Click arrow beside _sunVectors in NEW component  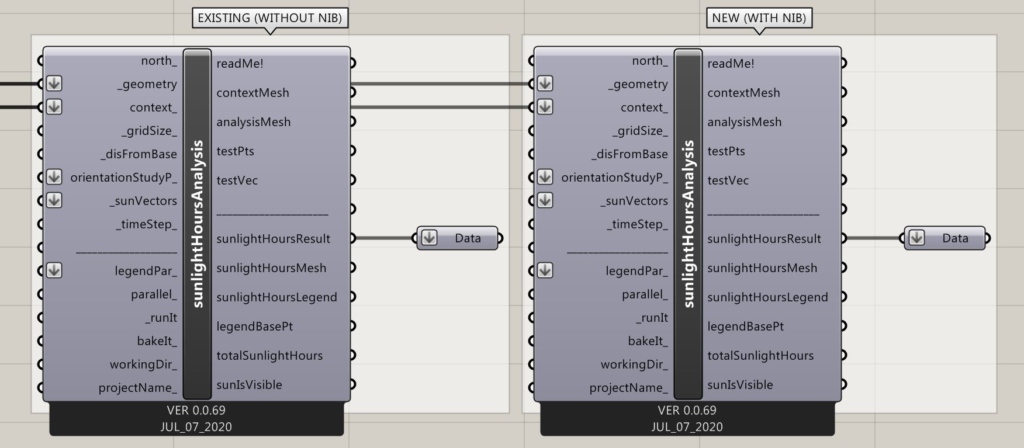(x=545, y=200)
